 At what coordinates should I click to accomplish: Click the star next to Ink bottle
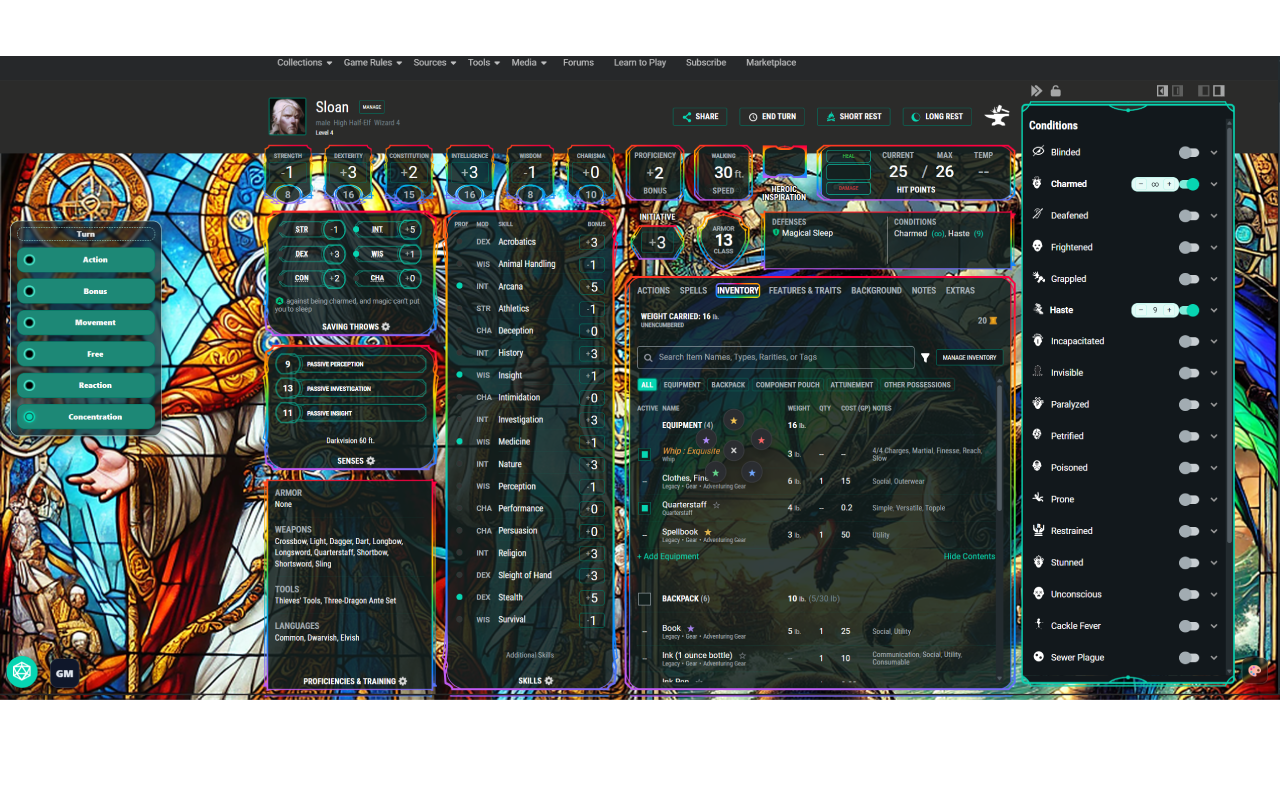click(742, 656)
